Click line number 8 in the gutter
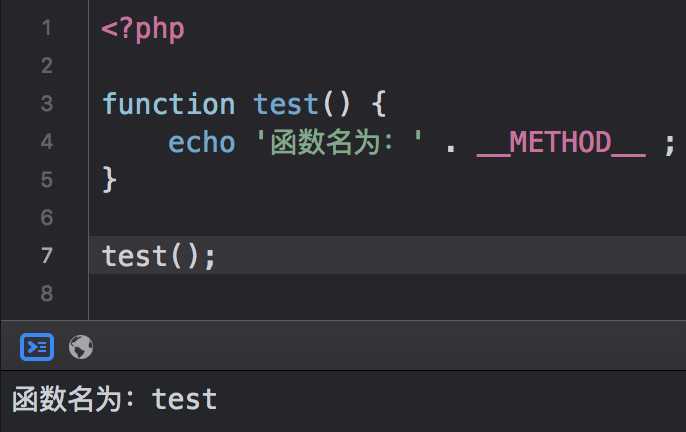This screenshot has width=686, height=432. (x=47, y=293)
